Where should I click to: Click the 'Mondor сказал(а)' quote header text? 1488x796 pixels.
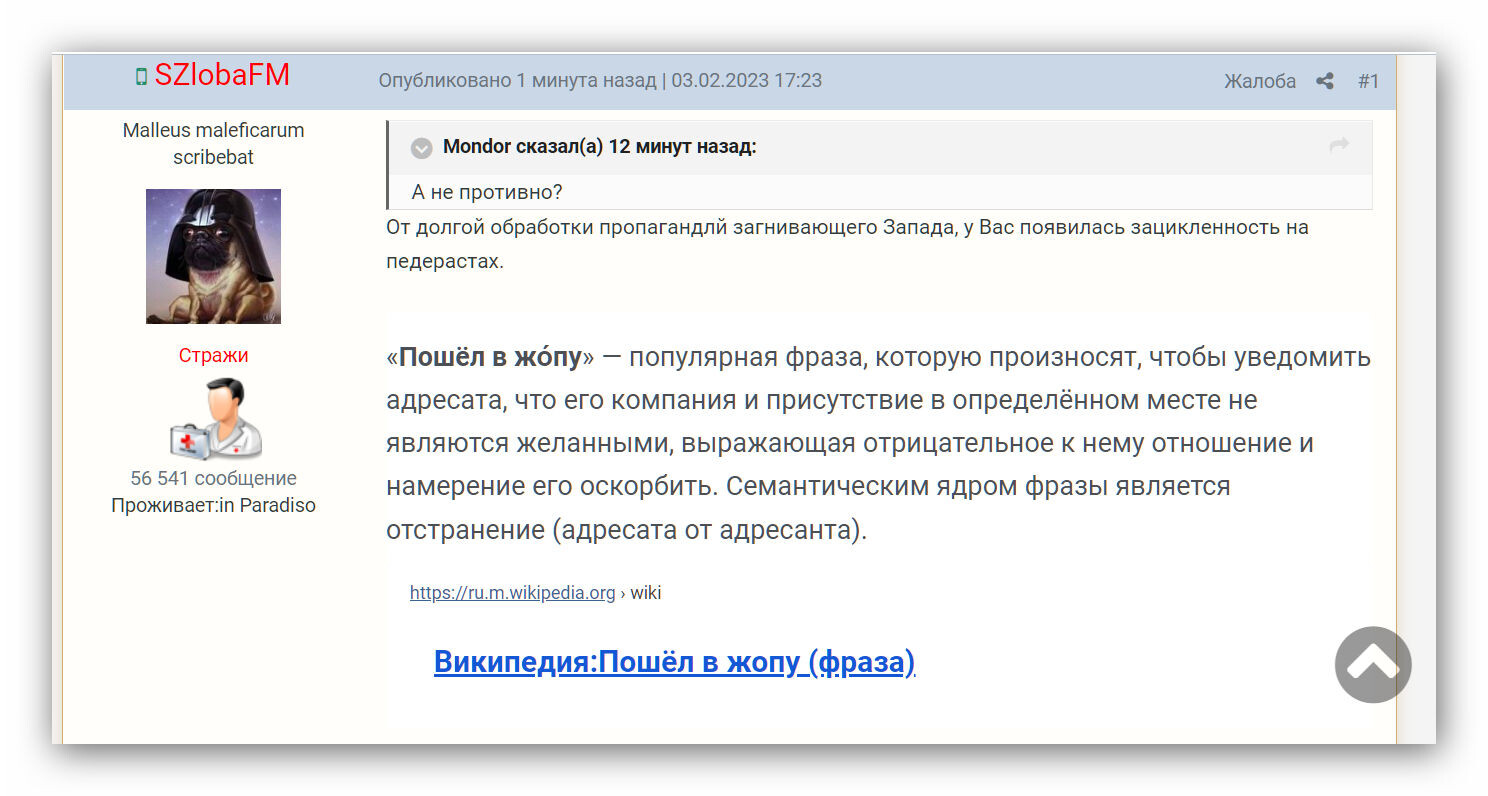tap(599, 147)
